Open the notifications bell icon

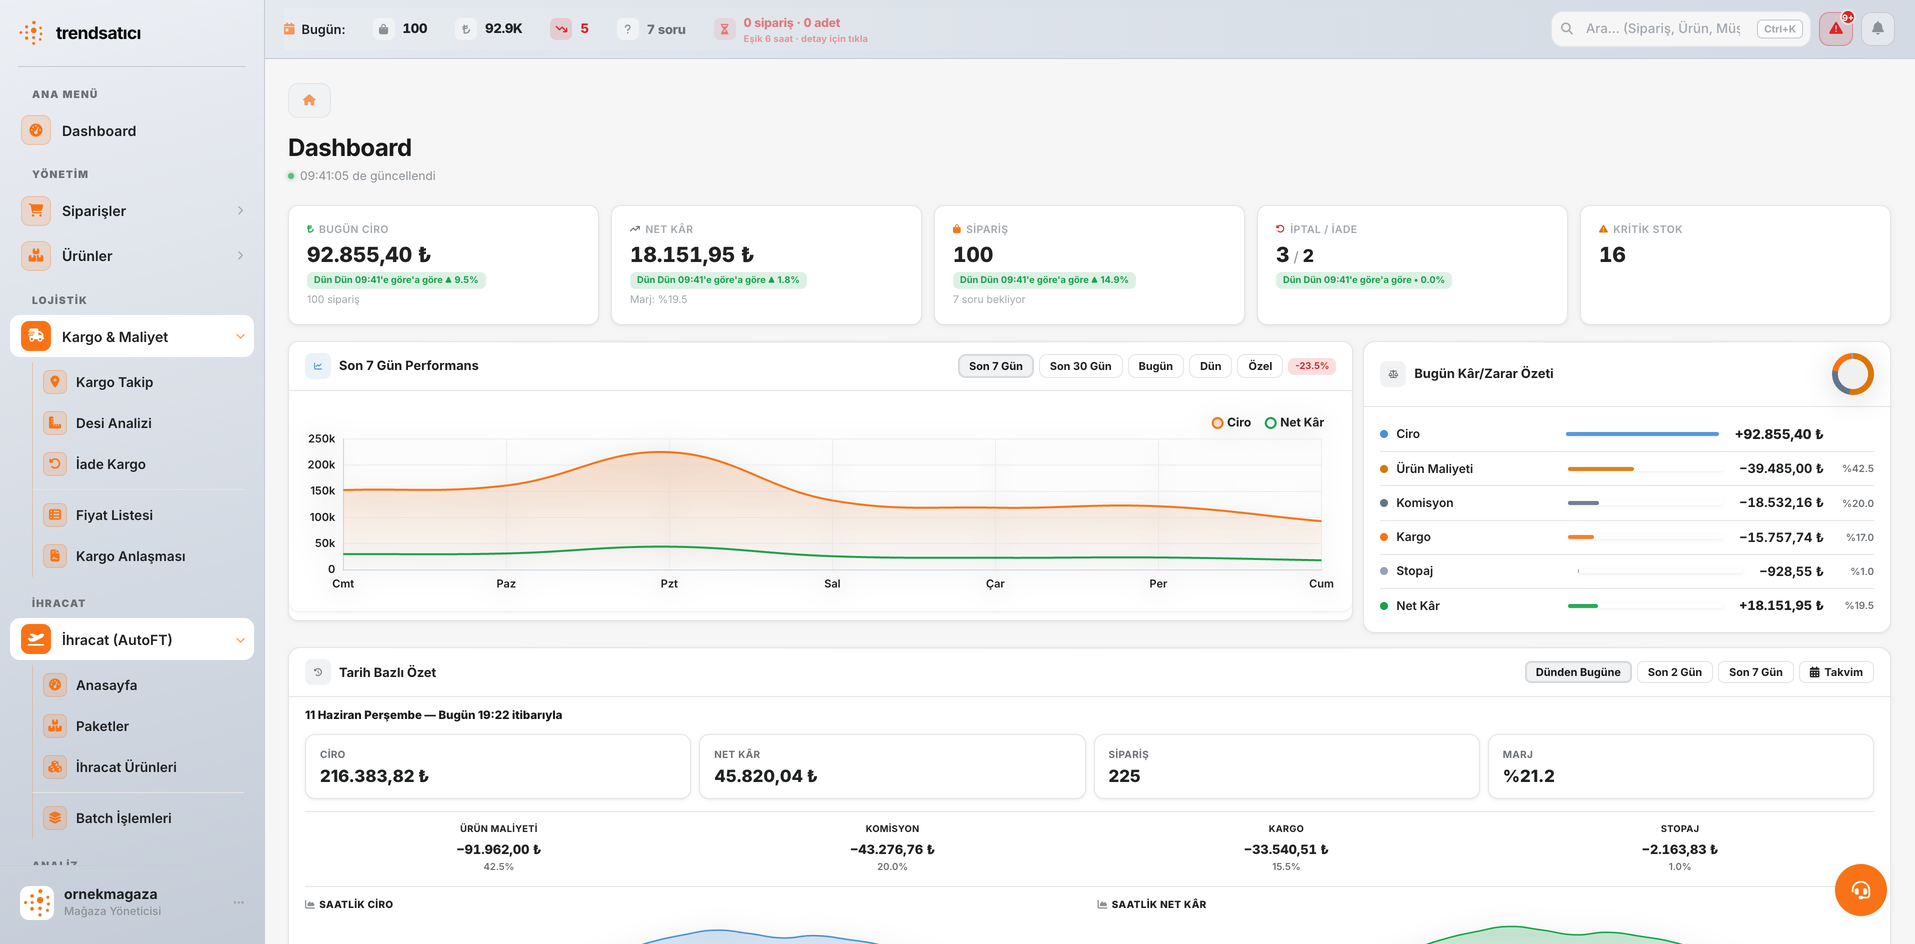pyautogui.click(x=1877, y=29)
